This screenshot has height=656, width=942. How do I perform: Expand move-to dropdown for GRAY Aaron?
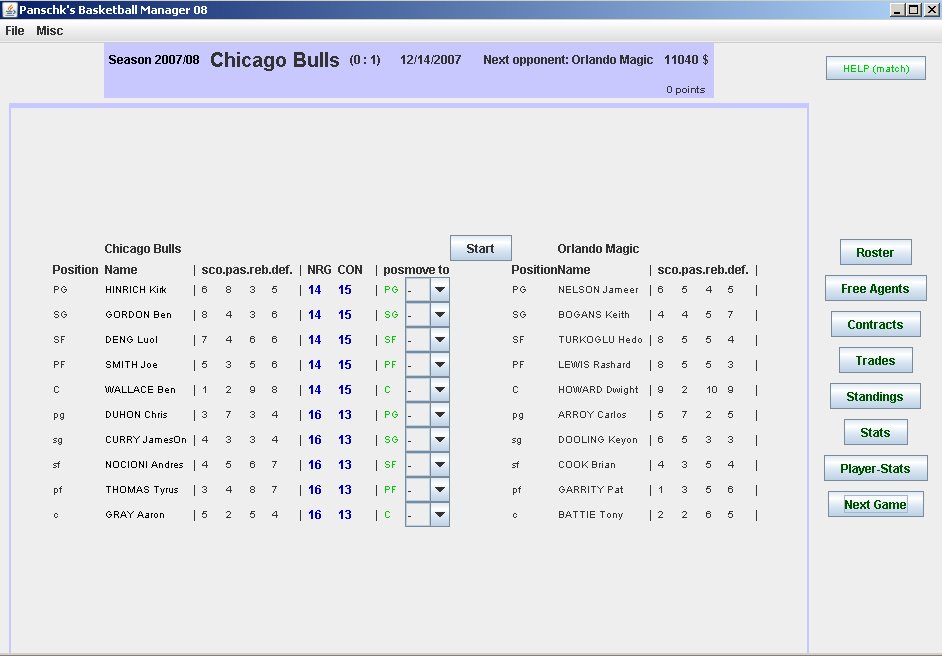440,515
